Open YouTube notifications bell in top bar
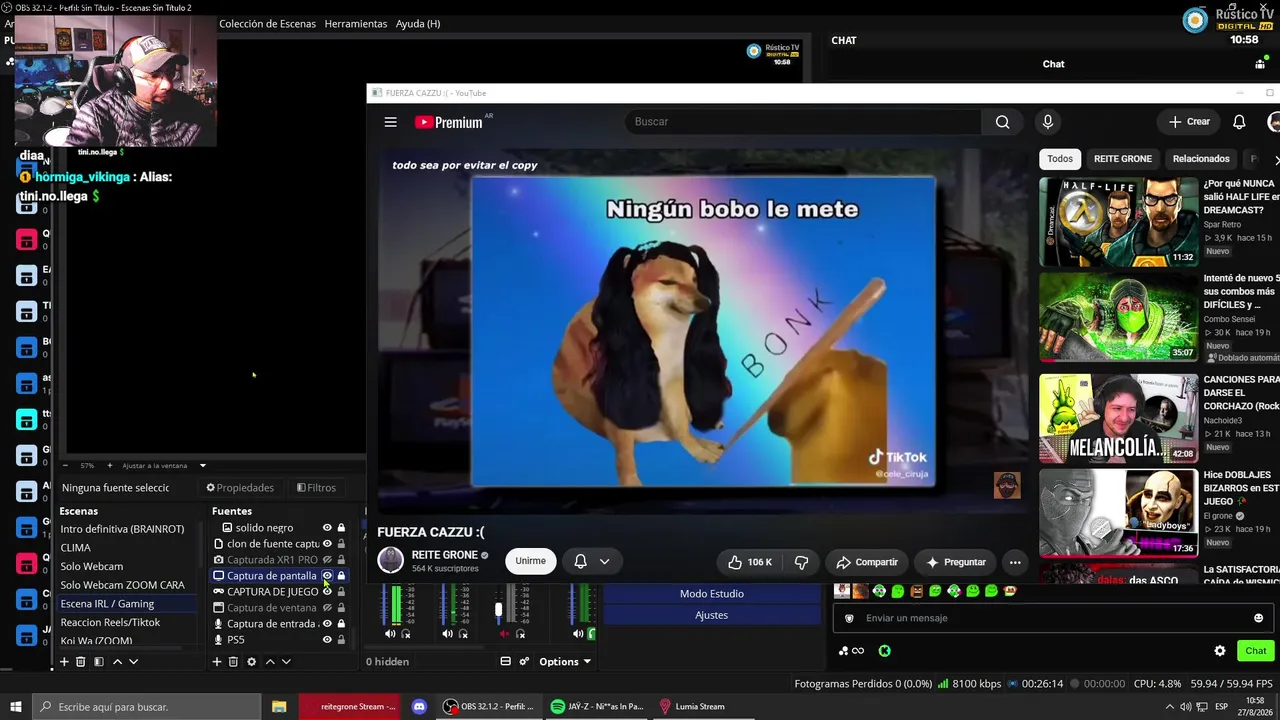 (x=1239, y=122)
